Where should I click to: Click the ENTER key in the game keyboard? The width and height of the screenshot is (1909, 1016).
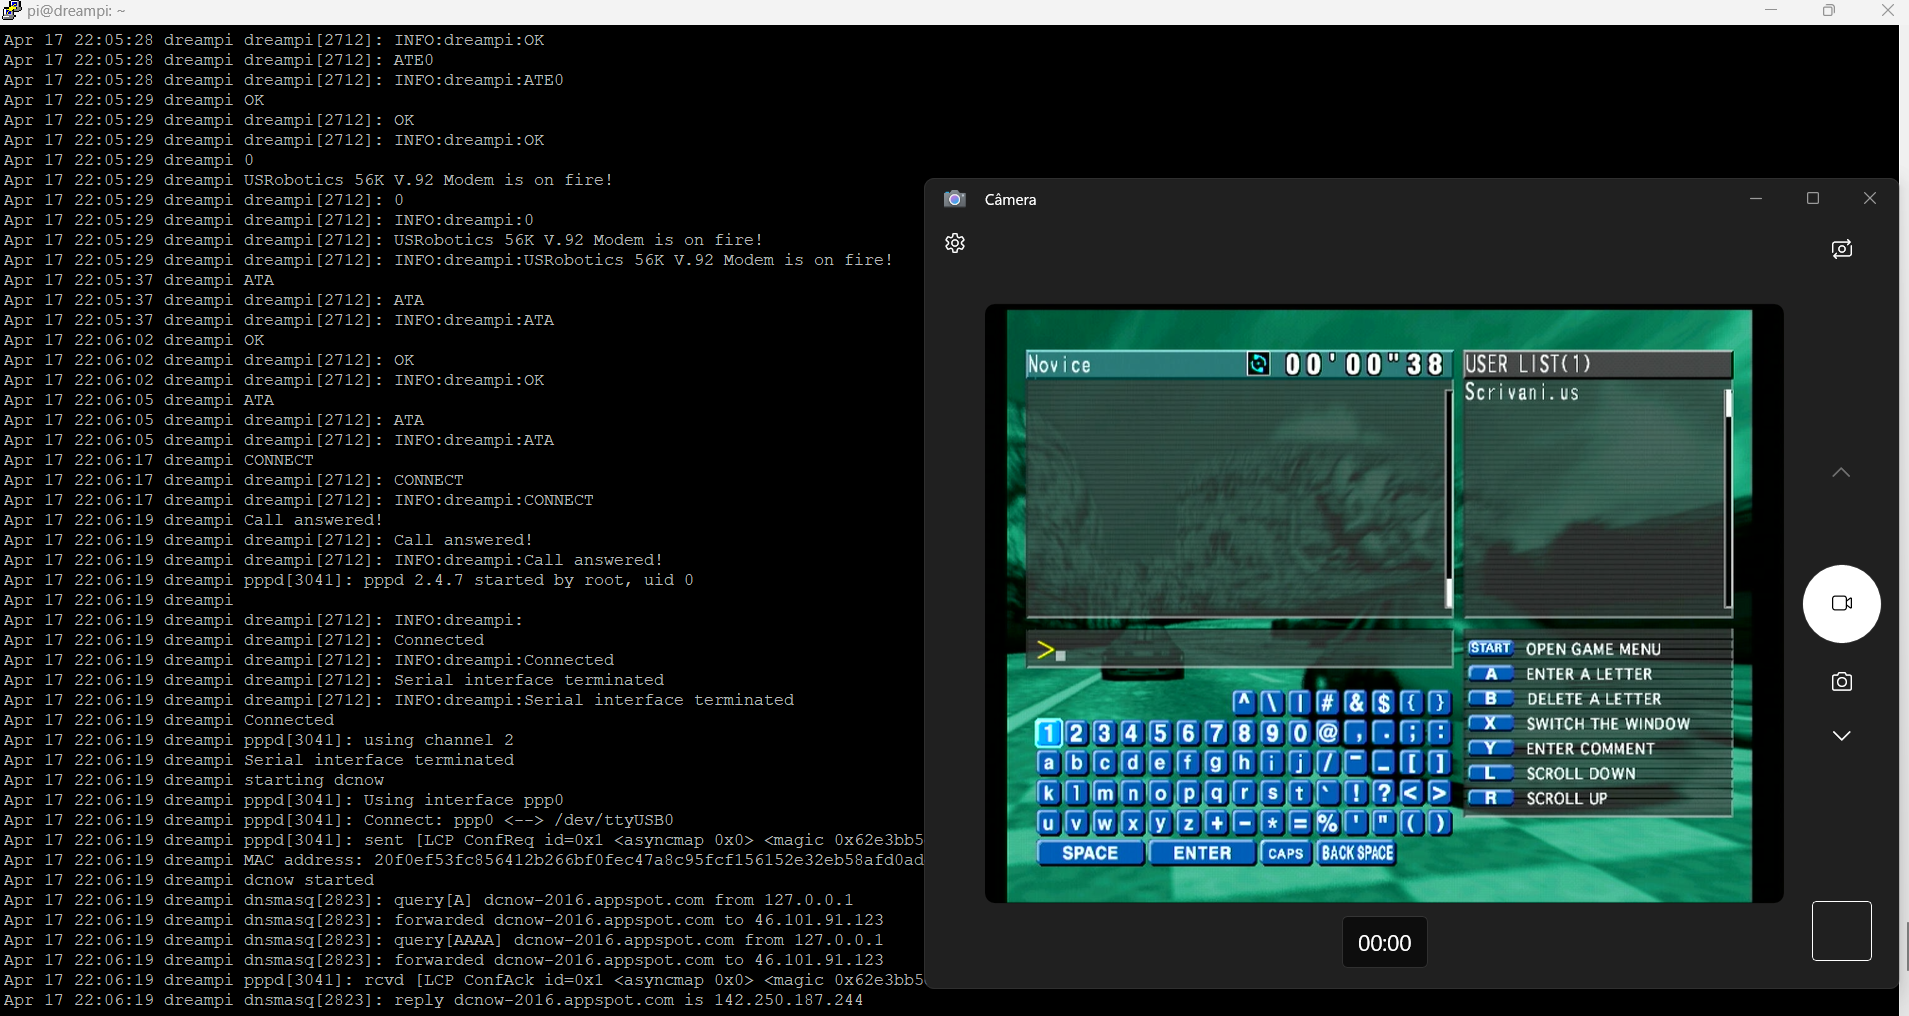(1202, 853)
